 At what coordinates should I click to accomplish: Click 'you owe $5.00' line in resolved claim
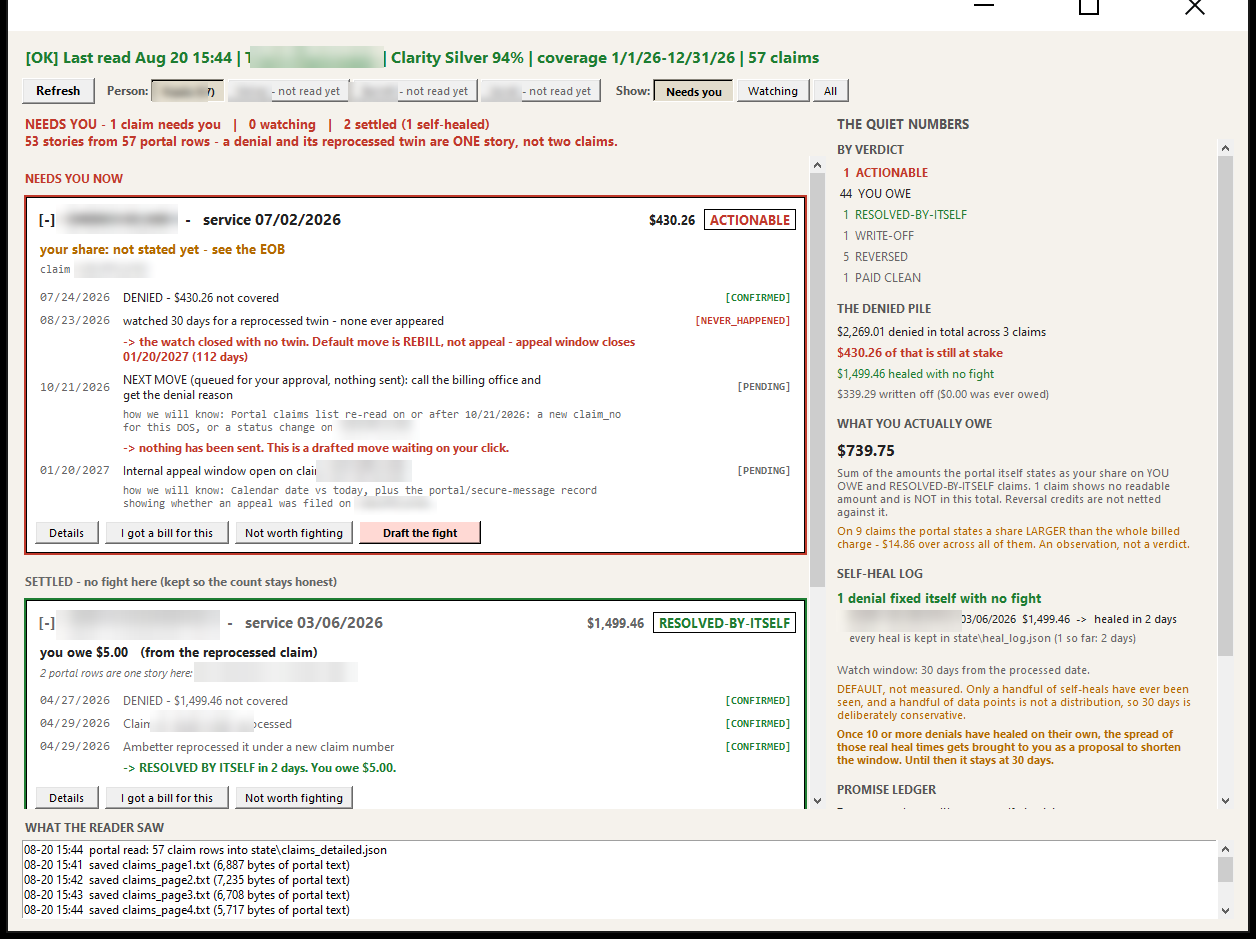pos(179,652)
